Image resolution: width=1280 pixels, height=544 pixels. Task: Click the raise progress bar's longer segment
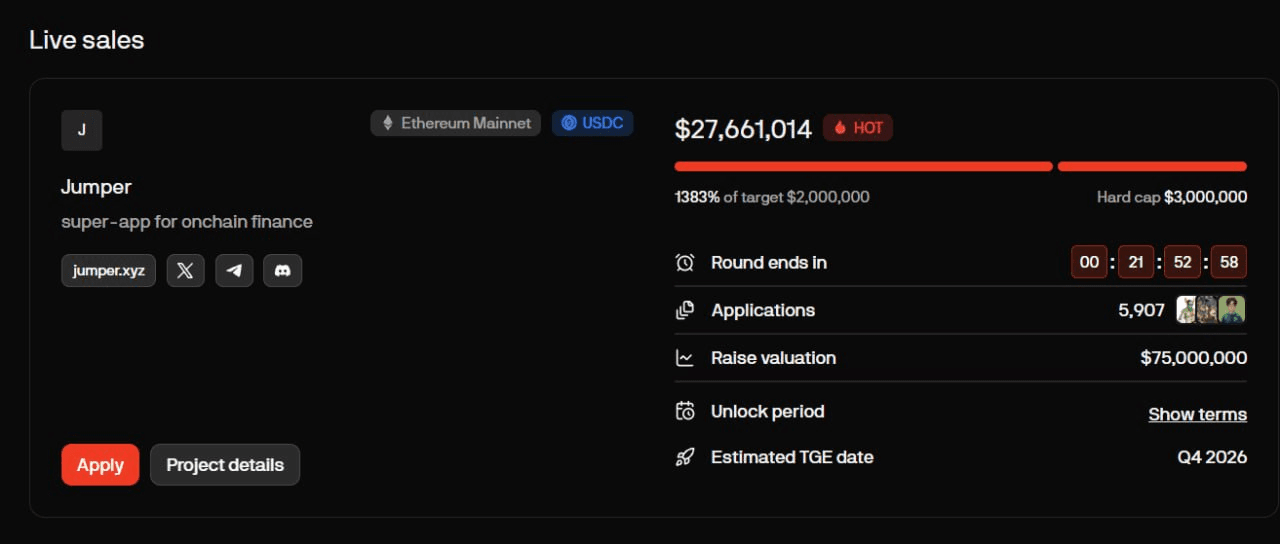pyautogui.click(x=864, y=166)
